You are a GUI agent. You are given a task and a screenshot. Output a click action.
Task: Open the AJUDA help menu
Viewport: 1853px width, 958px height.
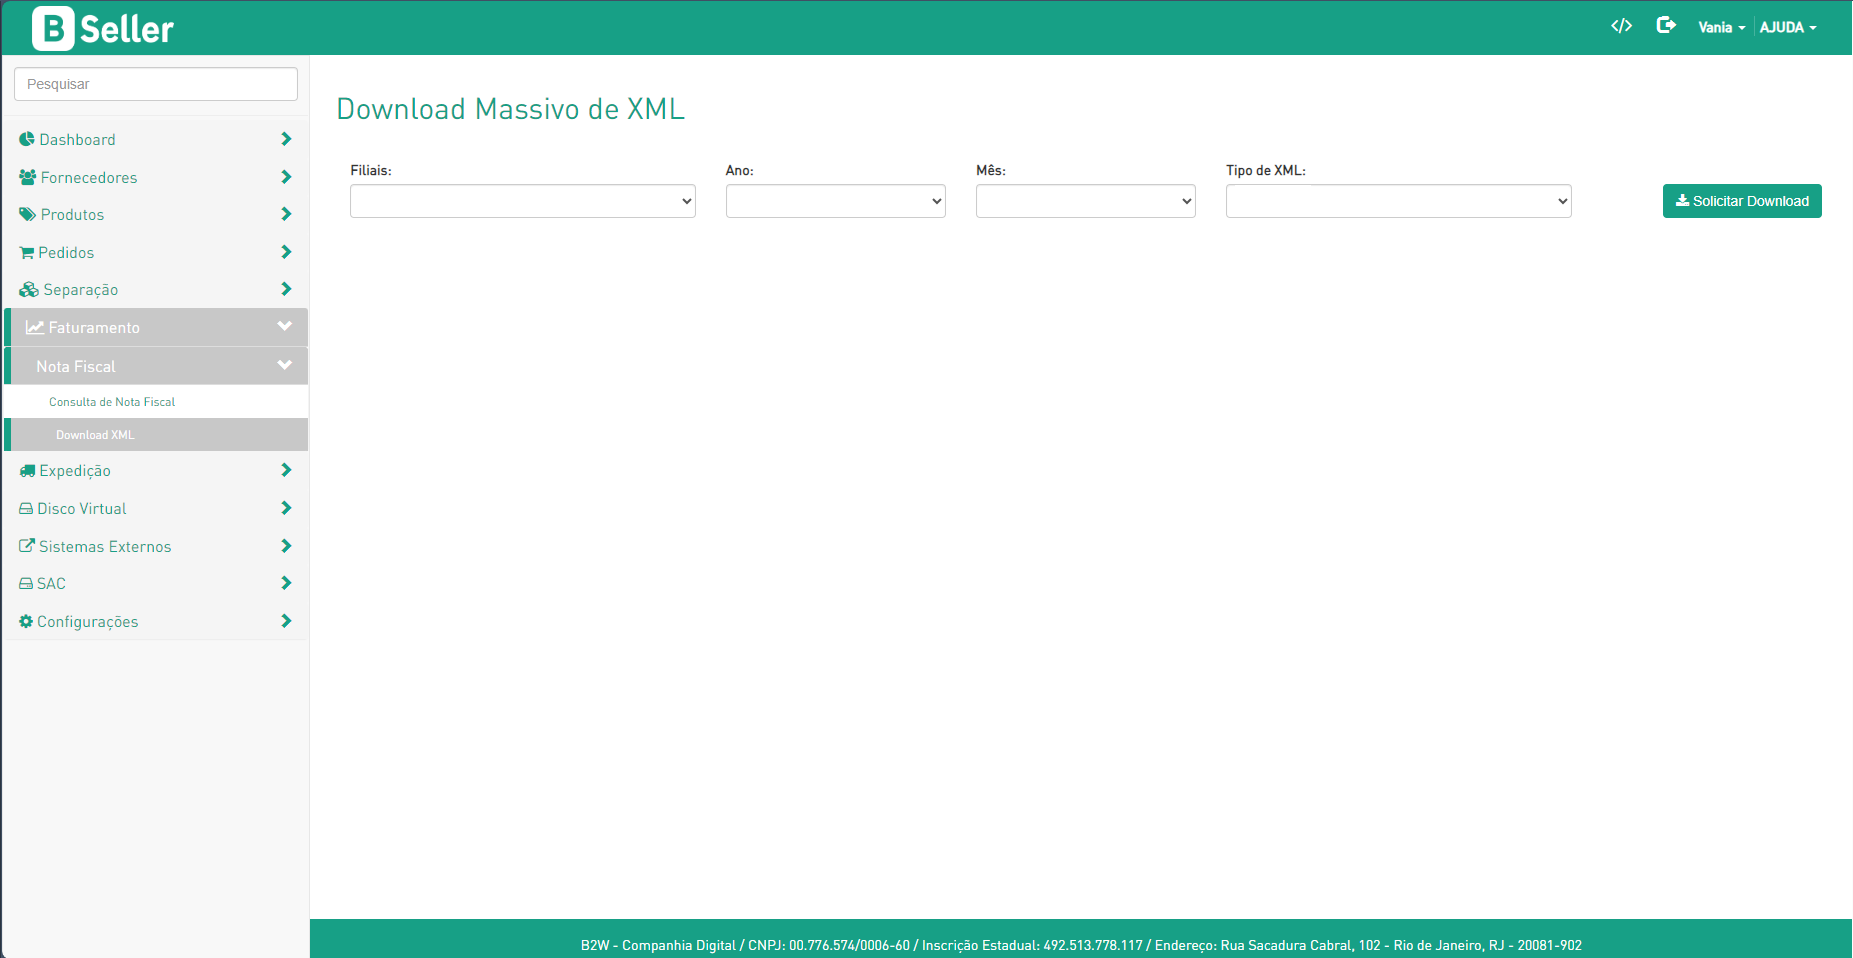(1788, 28)
